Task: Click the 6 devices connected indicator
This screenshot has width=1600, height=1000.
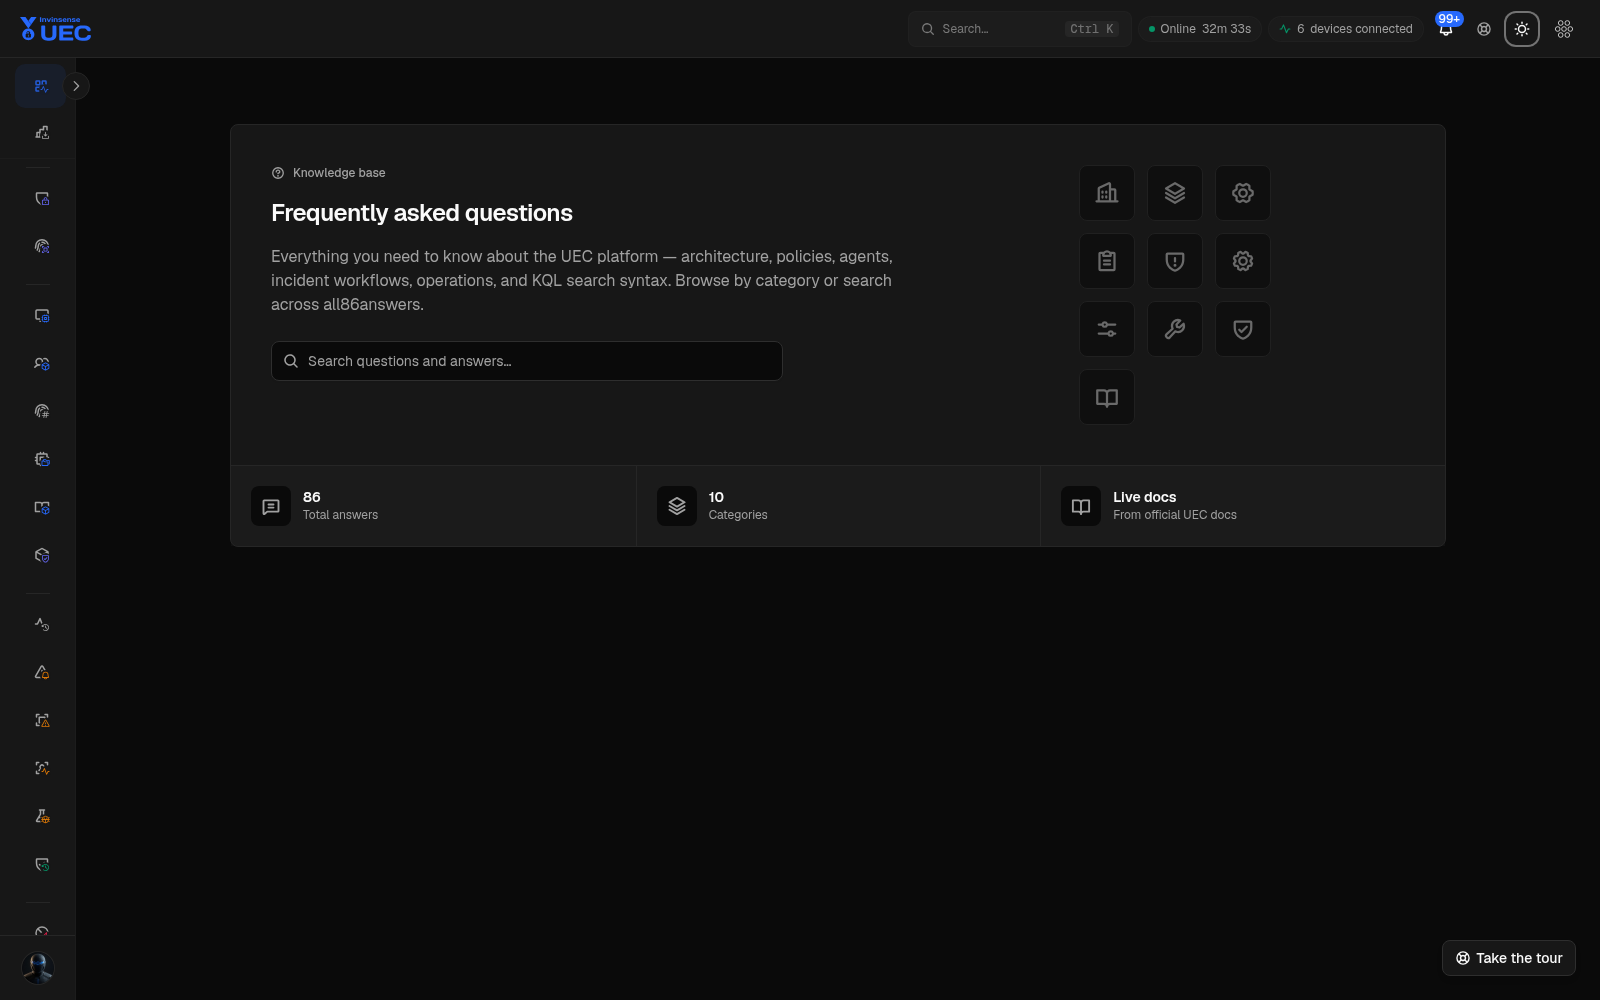Action: [1346, 29]
